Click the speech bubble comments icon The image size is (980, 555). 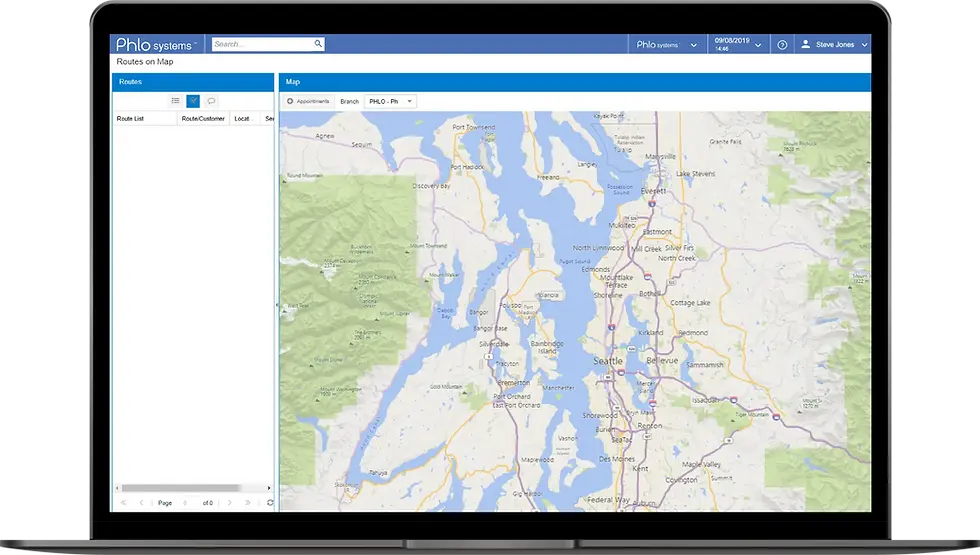(x=211, y=101)
